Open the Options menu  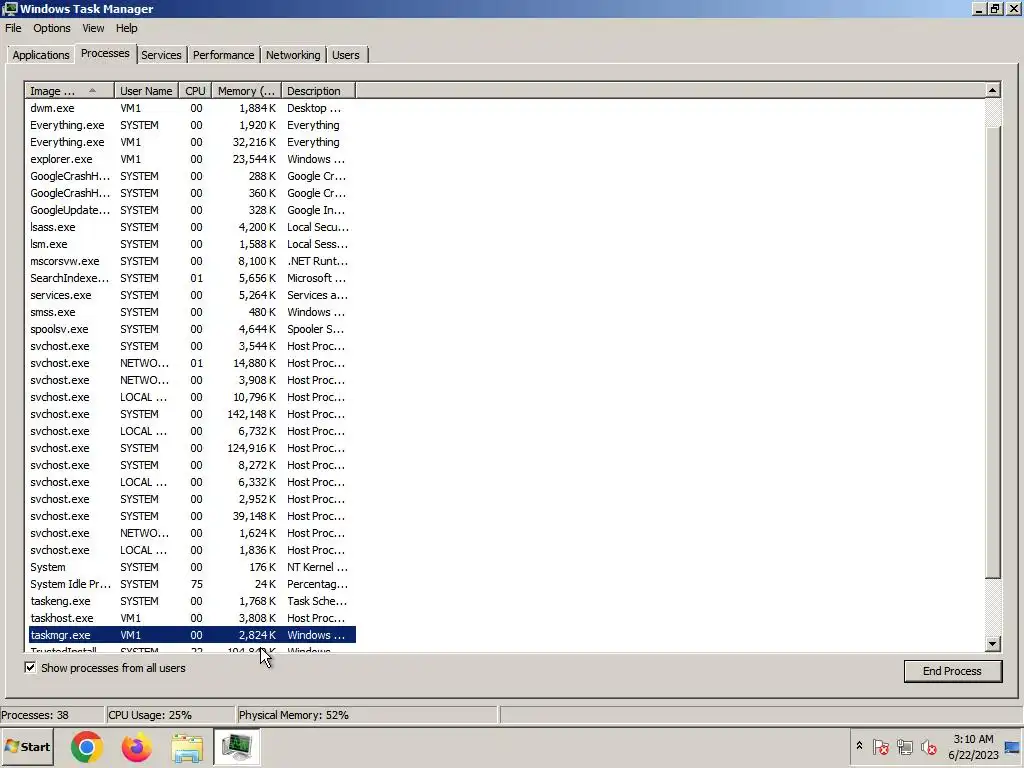coord(52,28)
